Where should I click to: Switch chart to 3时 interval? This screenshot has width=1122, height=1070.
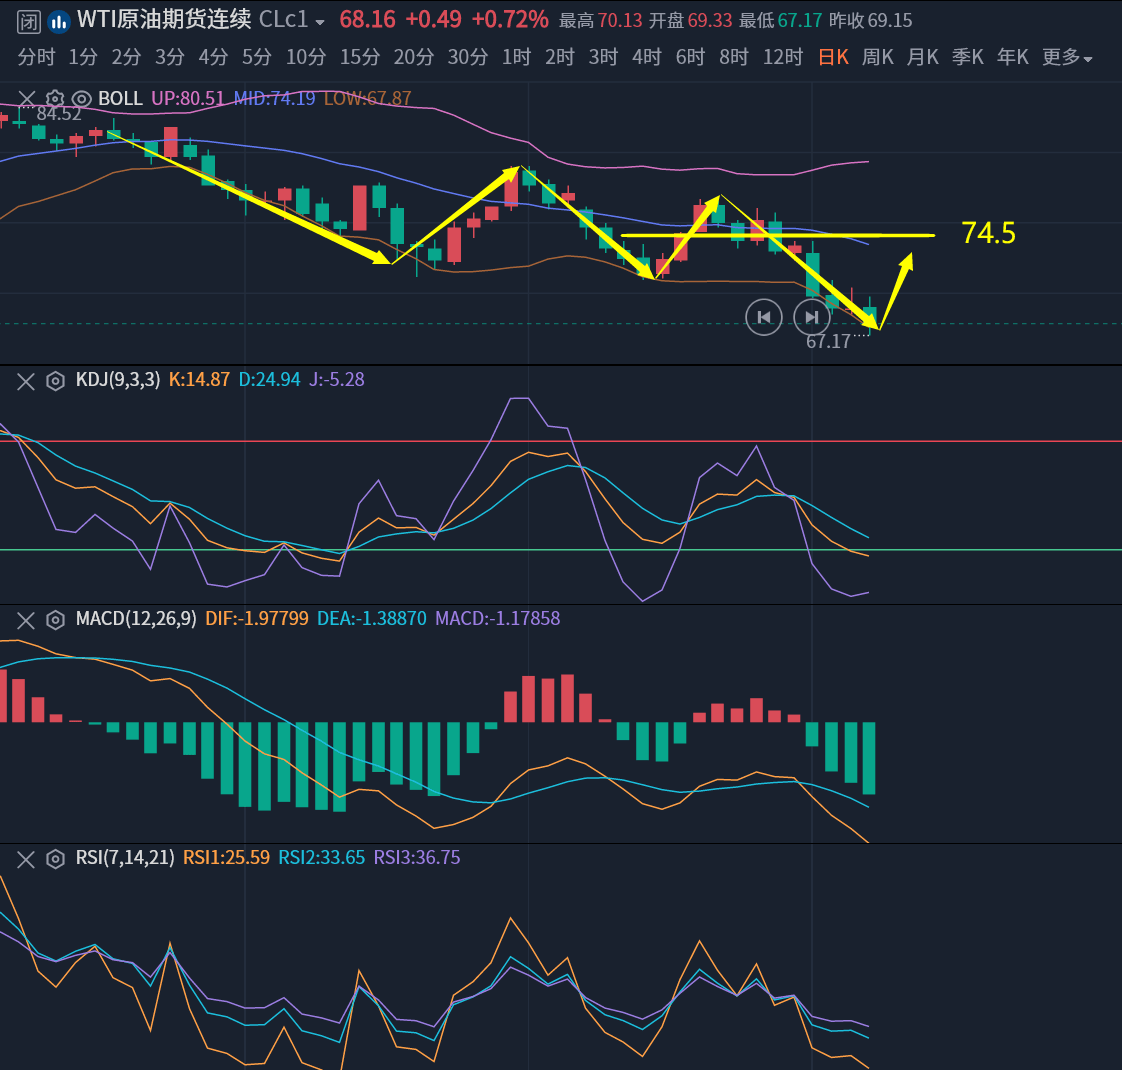[x=603, y=57]
